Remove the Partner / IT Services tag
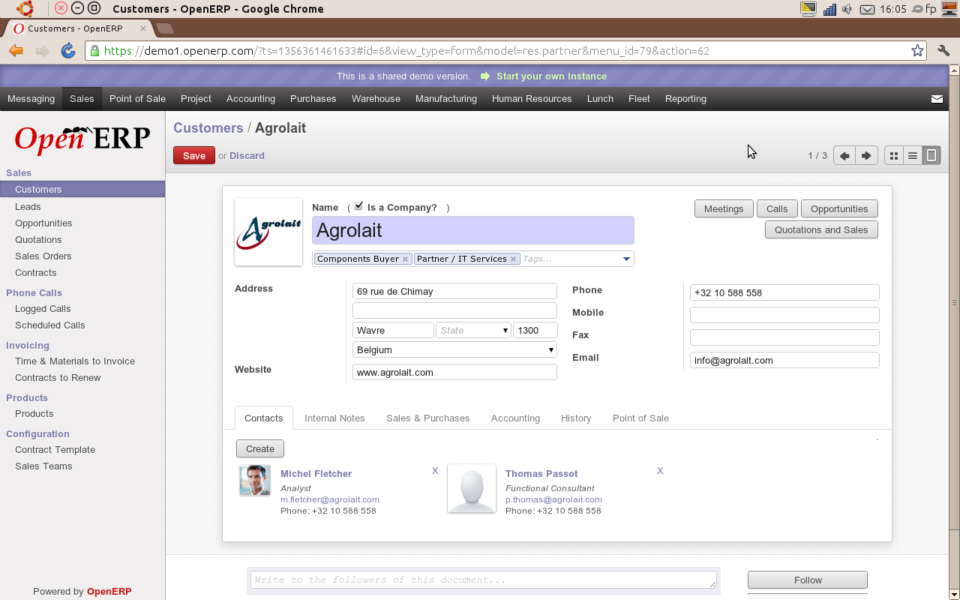This screenshot has height=600, width=960. pyautogui.click(x=513, y=259)
